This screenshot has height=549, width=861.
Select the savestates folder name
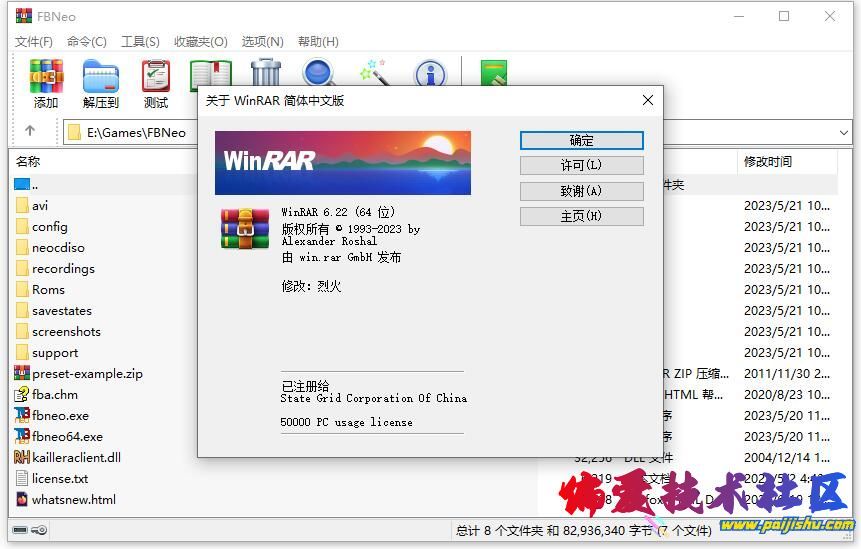pyautogui.click(x=62, y=310)
